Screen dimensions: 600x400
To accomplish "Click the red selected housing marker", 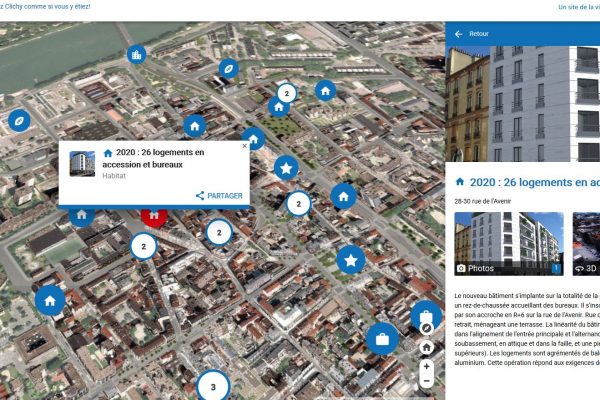I will [x=152, y=214].
